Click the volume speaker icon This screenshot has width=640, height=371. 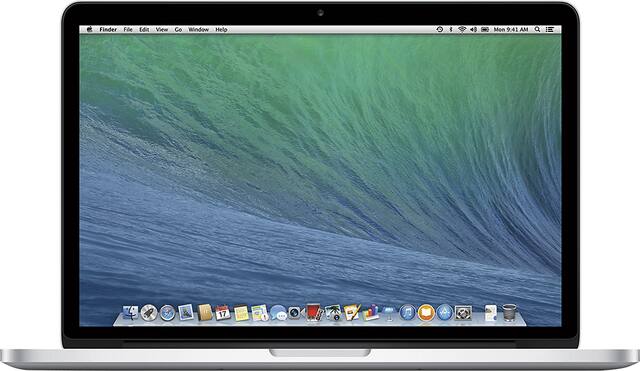click(x=473, y=29)
